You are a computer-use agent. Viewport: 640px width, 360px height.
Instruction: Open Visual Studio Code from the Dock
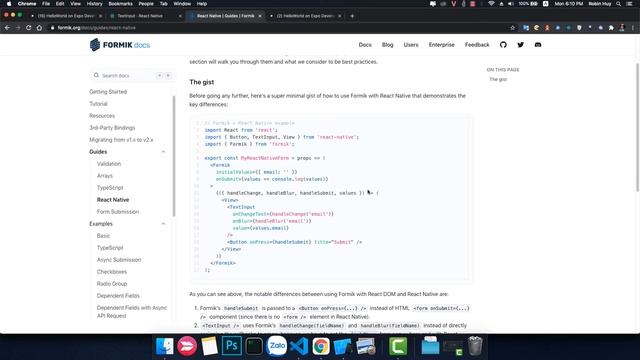coord(299,346)
